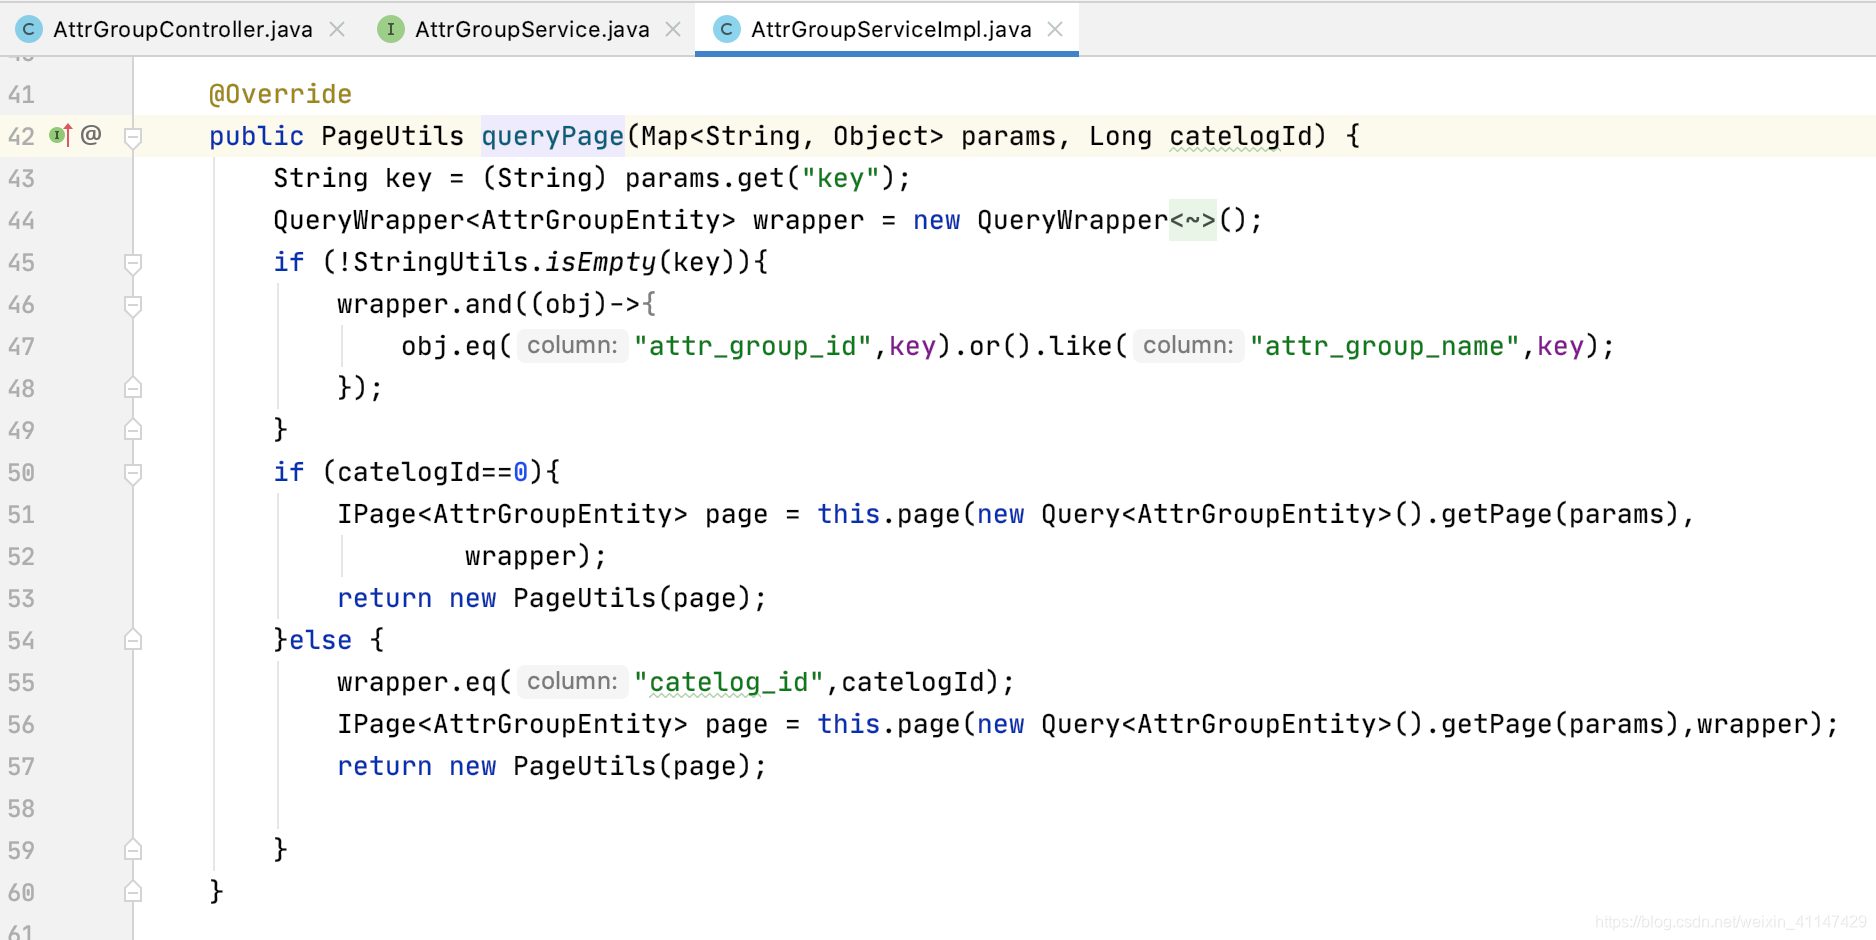Click the wrapper.and call on line 46
The height and width of the screenshot is (940, 1876).
(x=425, y=304)
